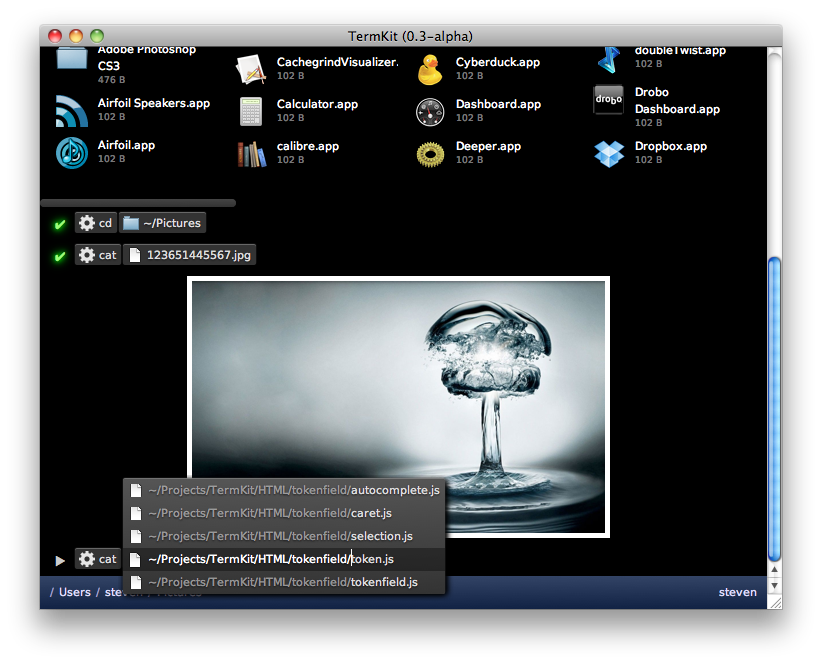Viewport: 822px width, 664px height.
Task: Click the Airfoil.app music icon
Action: (72, 152)
